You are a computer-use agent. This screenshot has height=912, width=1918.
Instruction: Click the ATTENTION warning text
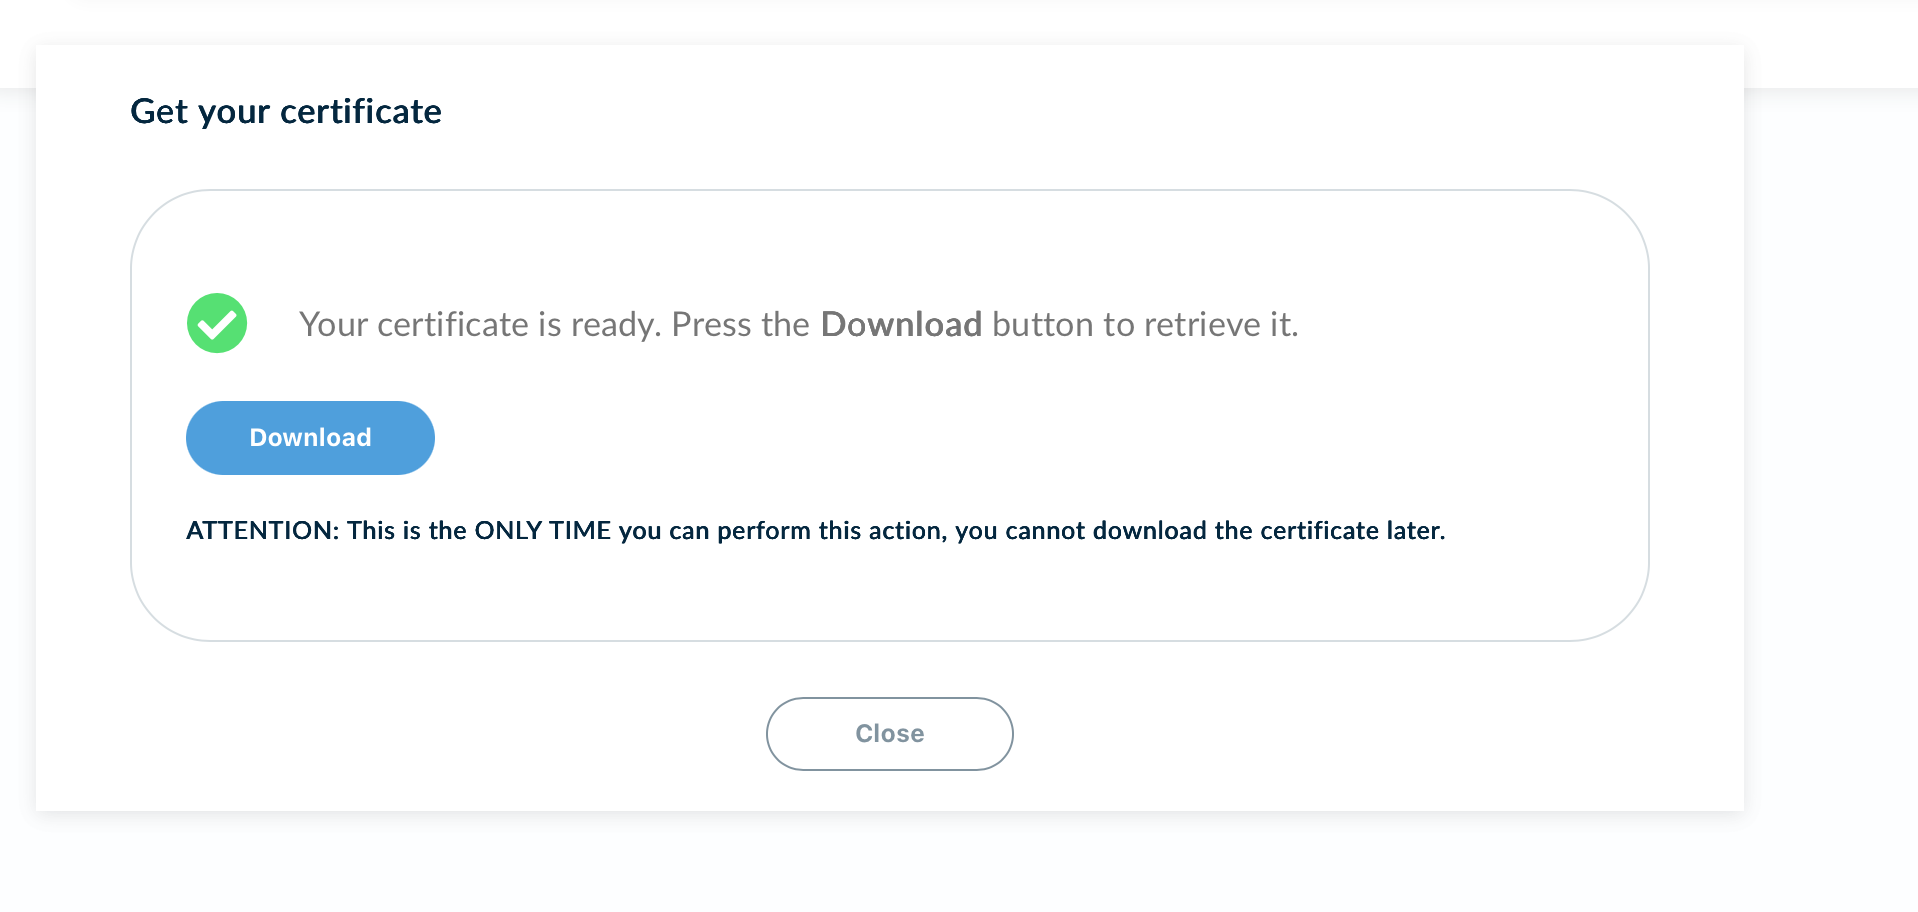coord(816,530)
